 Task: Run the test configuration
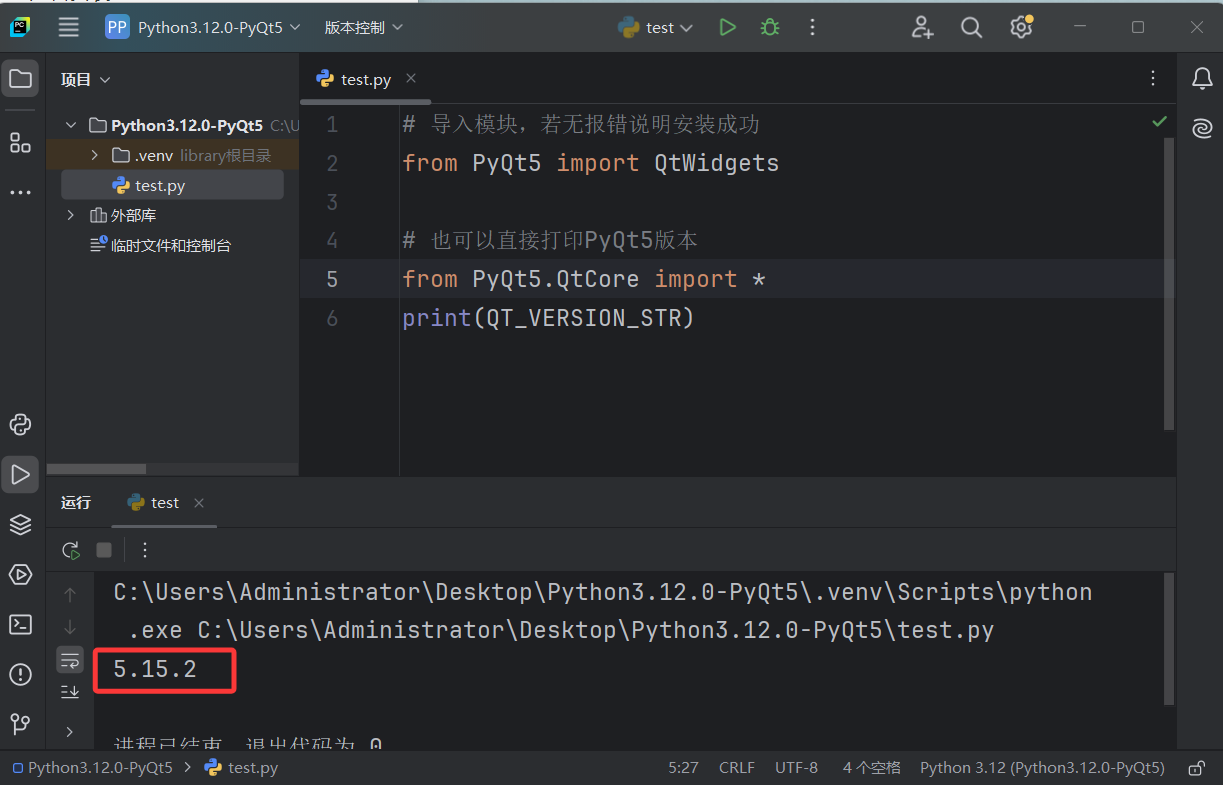click(x=727, y=28)
